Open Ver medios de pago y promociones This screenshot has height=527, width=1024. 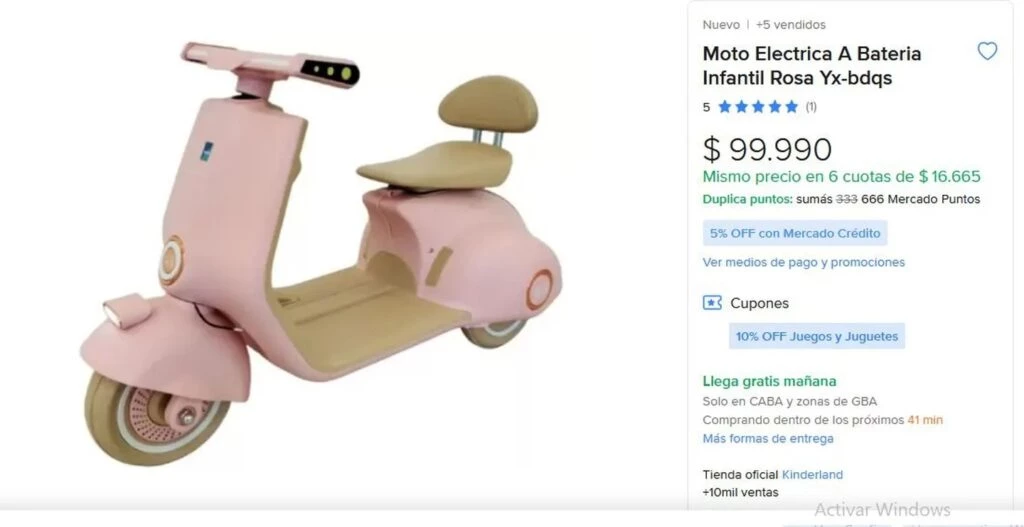click(803, 262)
